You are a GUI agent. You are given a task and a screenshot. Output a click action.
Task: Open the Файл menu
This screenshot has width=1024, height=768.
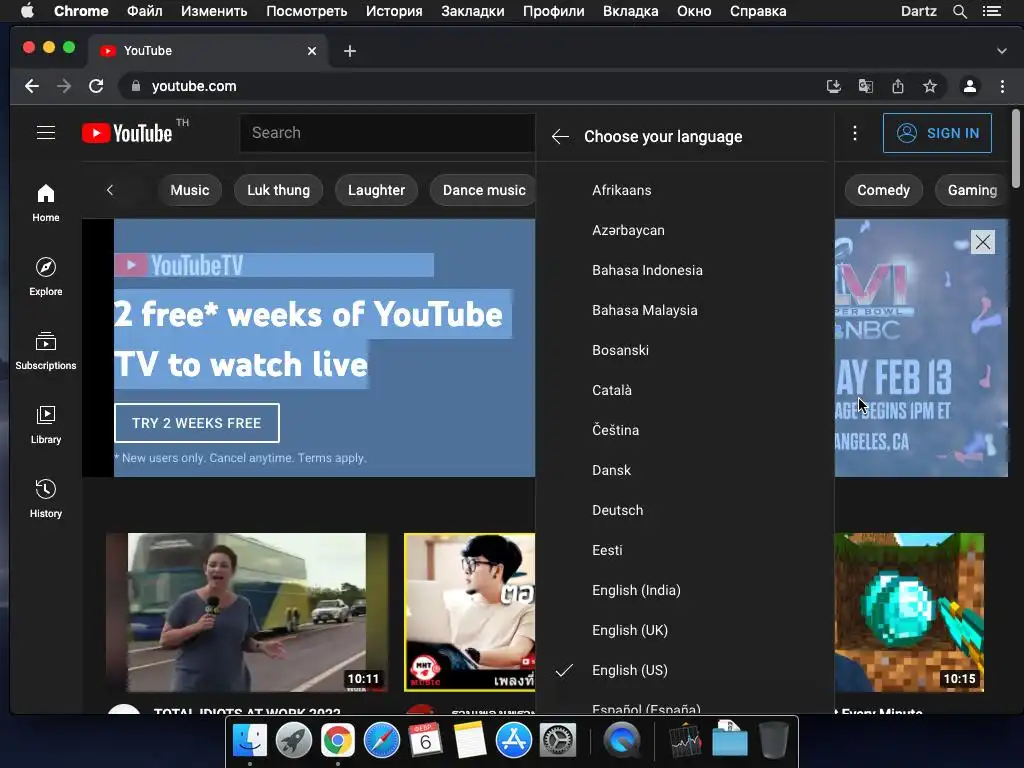pyautogui.click(x=144, y=11)
